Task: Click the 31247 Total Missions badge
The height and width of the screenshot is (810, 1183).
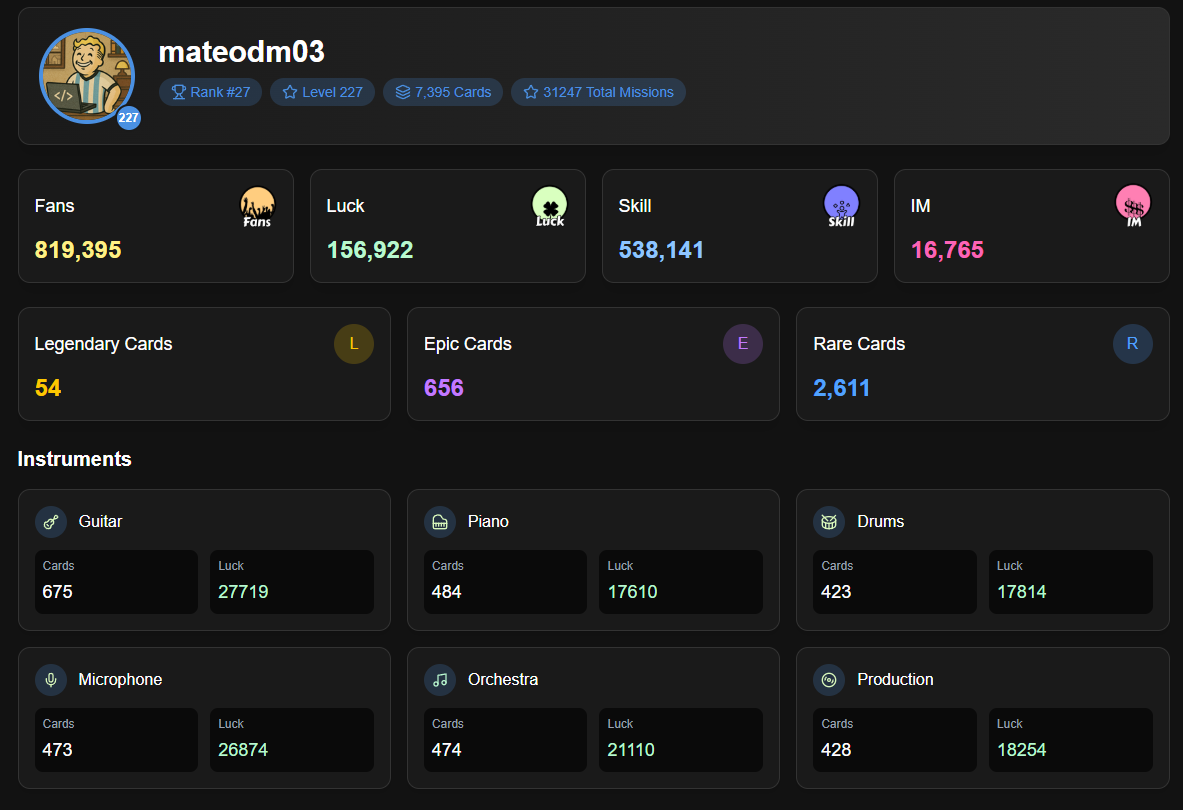Action: coord(598,92)
